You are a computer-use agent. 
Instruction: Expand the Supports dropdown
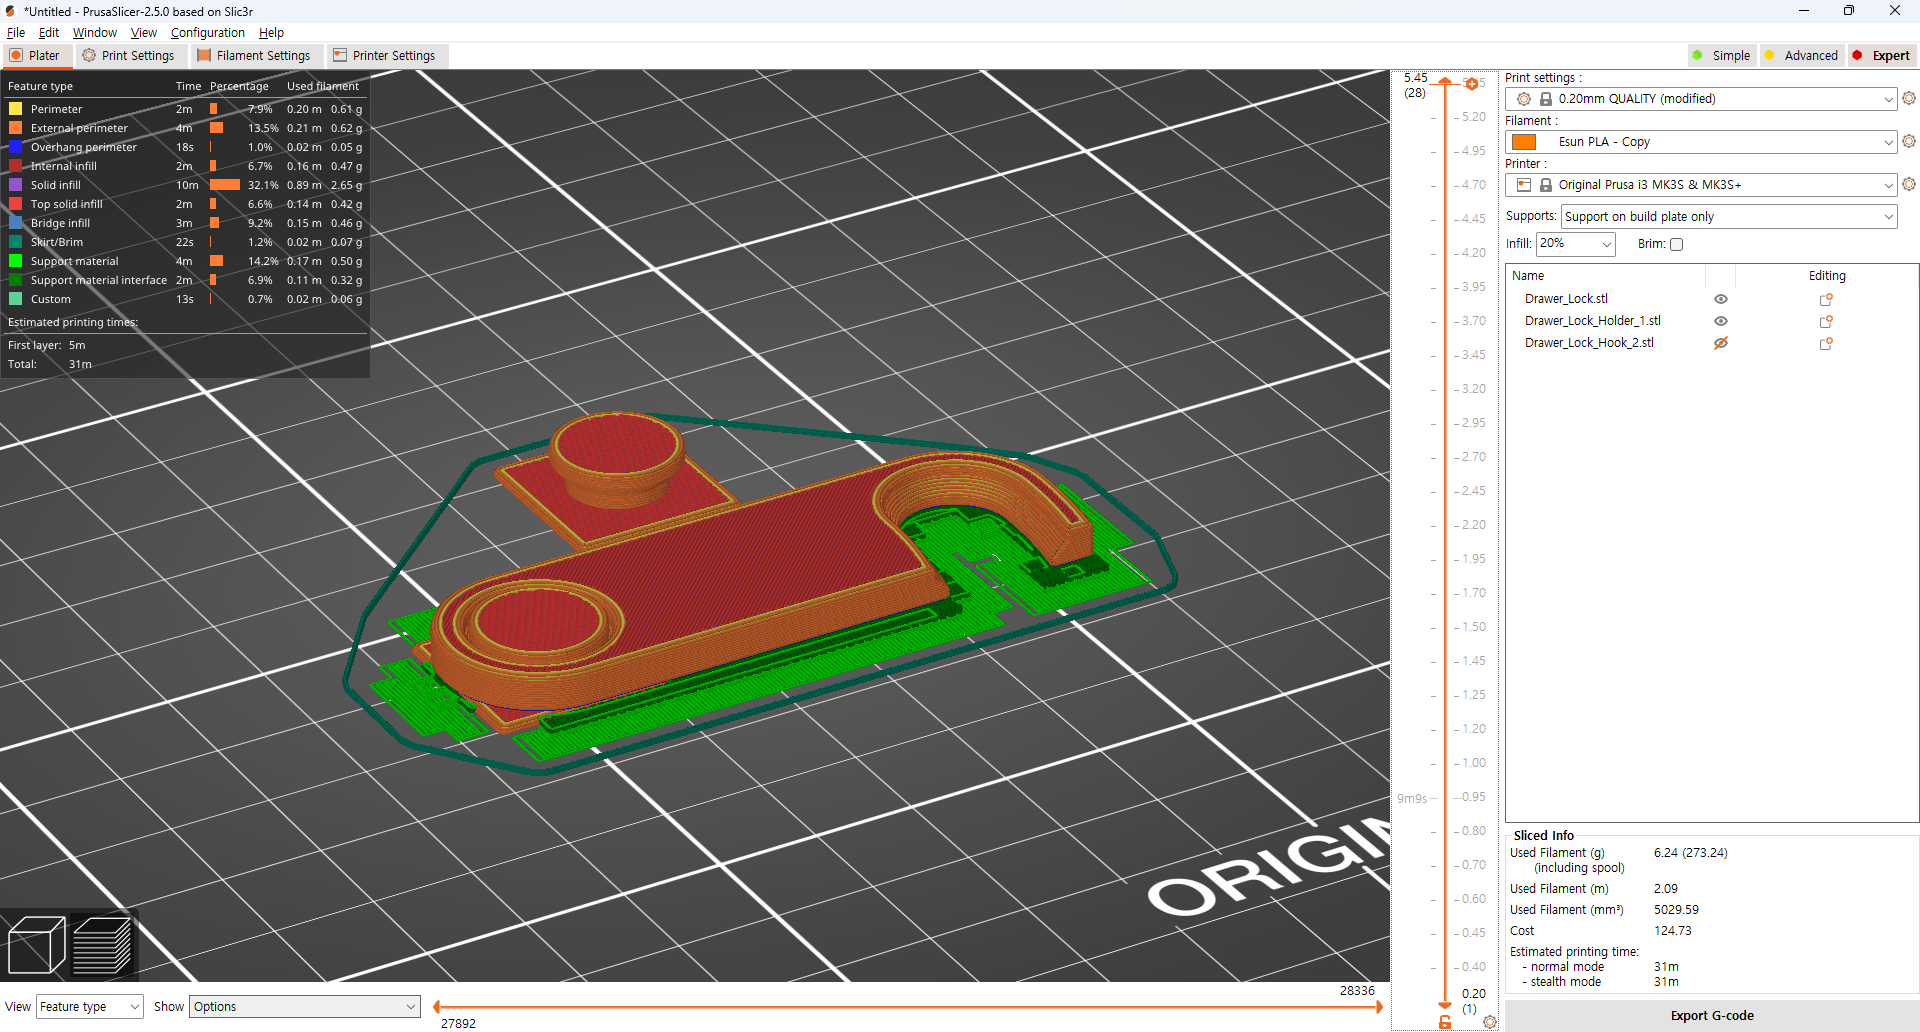coord(1729,217)
